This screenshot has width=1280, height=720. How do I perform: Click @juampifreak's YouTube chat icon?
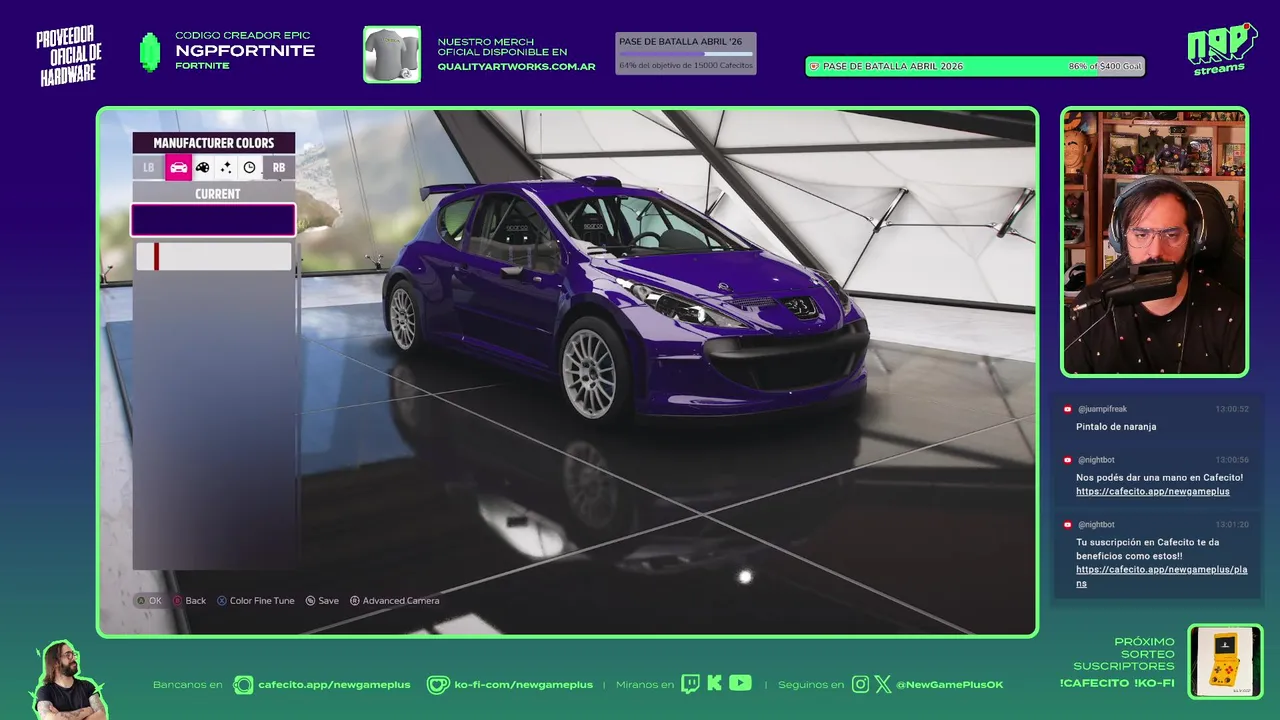click(x=1068, y=409)
